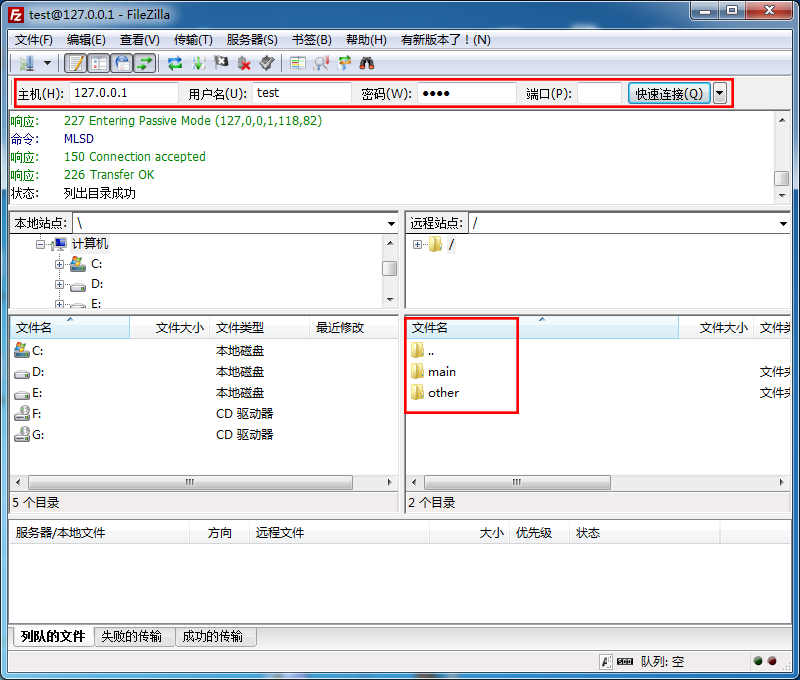
Task: Open the 有新版本了！(N) menu
Action: [x=445, y=40]
